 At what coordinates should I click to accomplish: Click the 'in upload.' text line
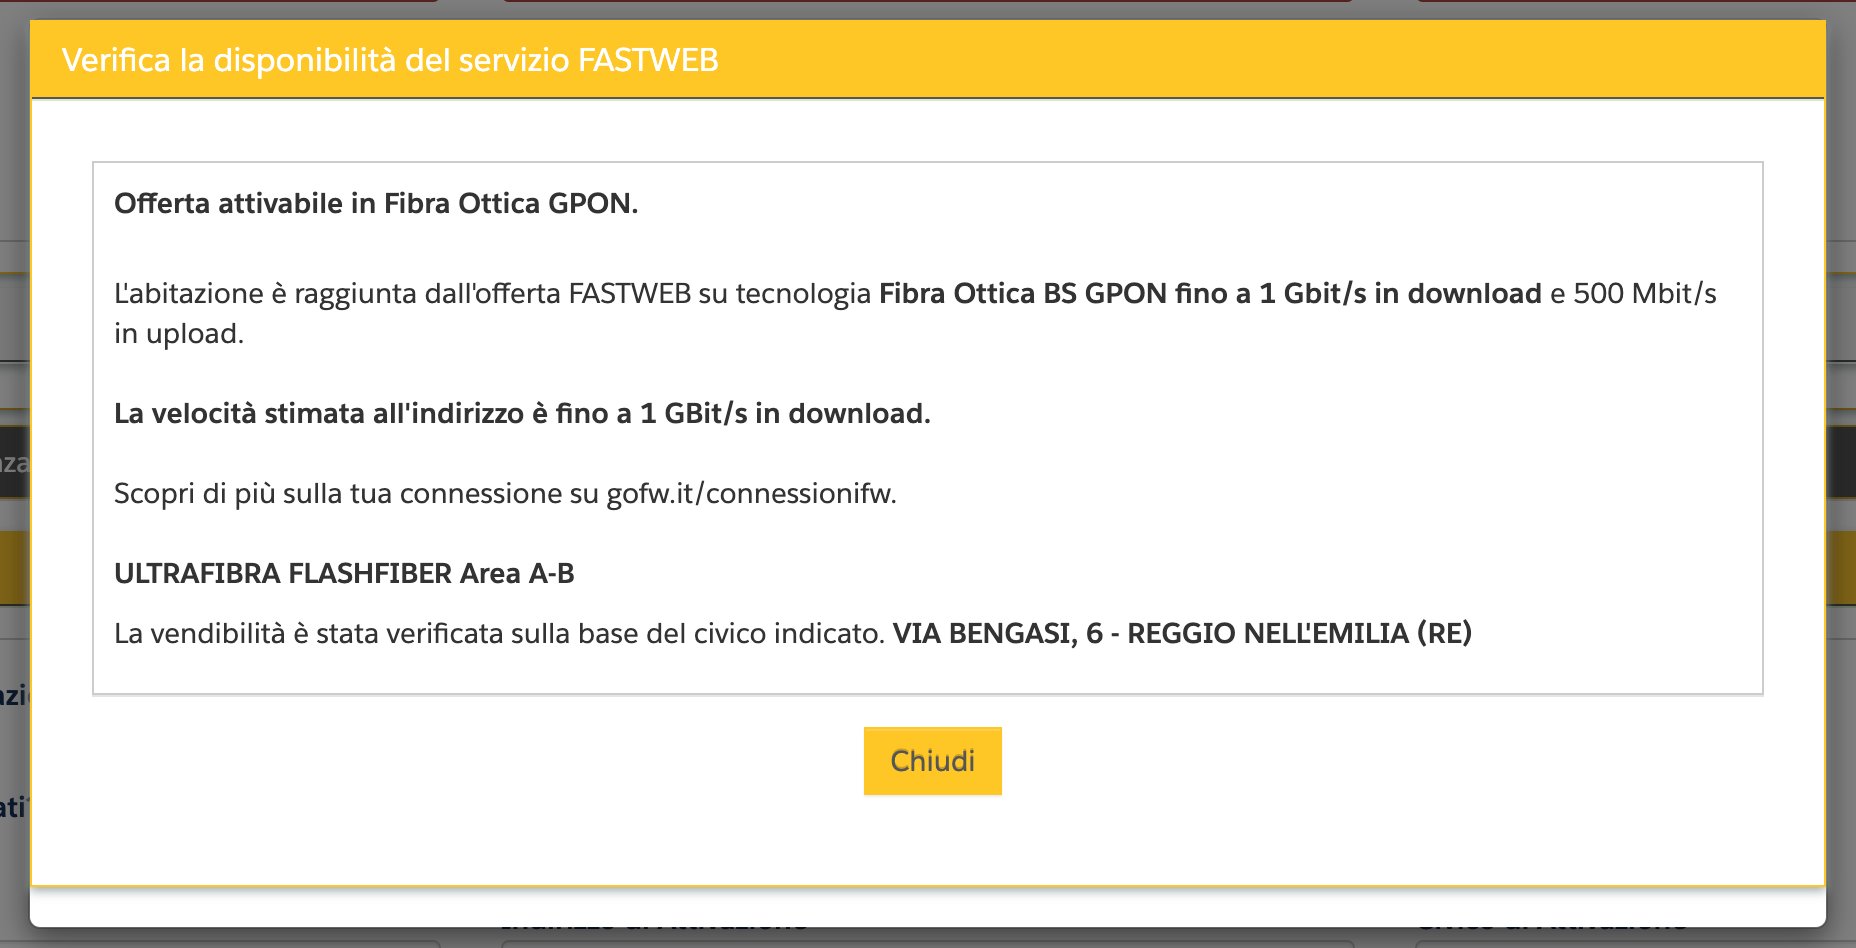pos(178,334)
